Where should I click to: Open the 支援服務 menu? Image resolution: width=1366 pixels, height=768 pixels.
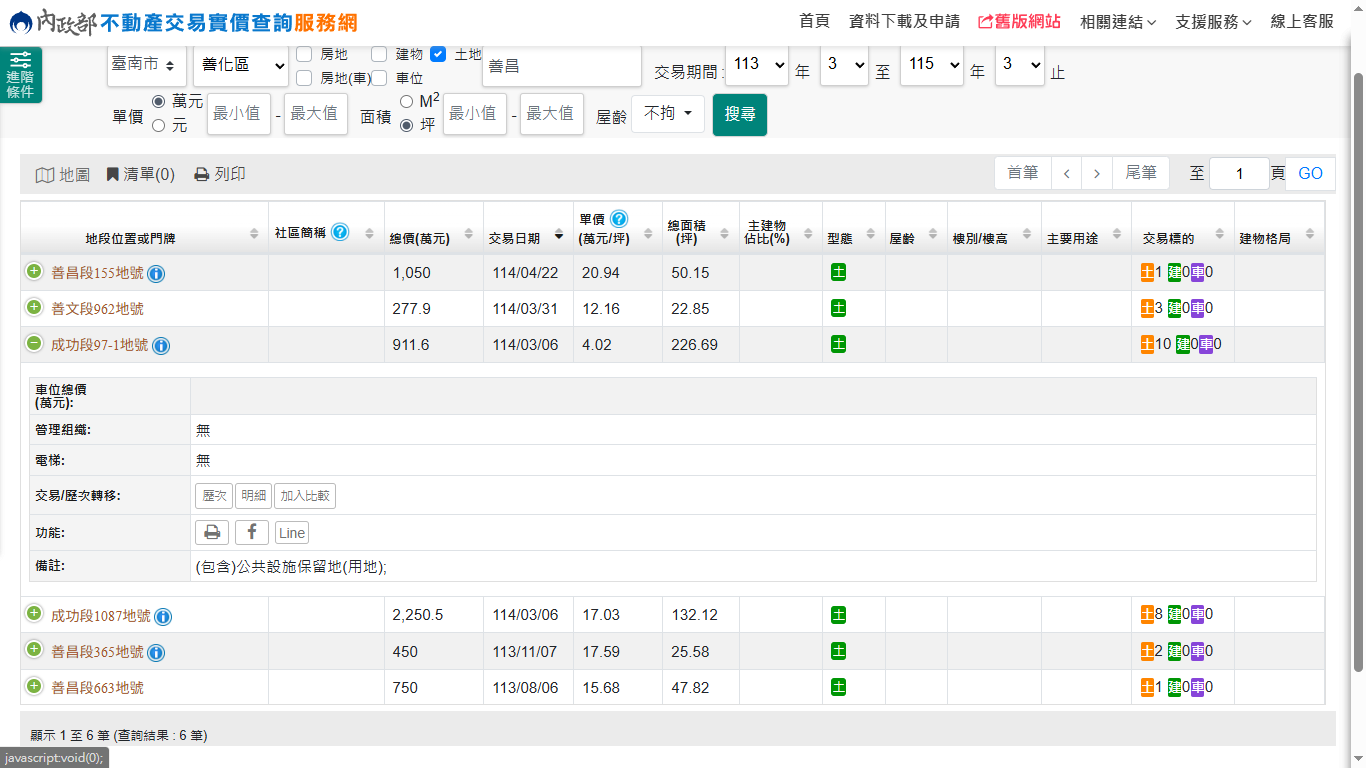[x=1213, y=21]
